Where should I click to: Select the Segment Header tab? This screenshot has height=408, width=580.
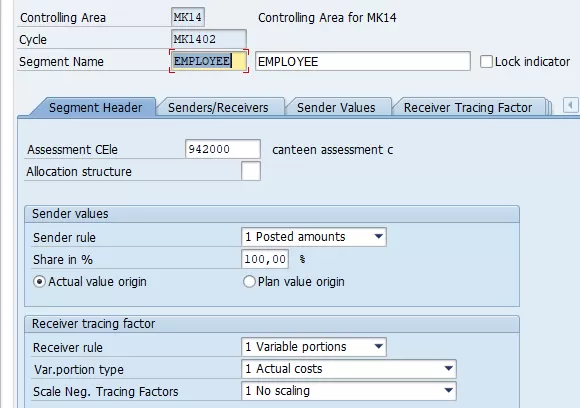coord(95,108)
